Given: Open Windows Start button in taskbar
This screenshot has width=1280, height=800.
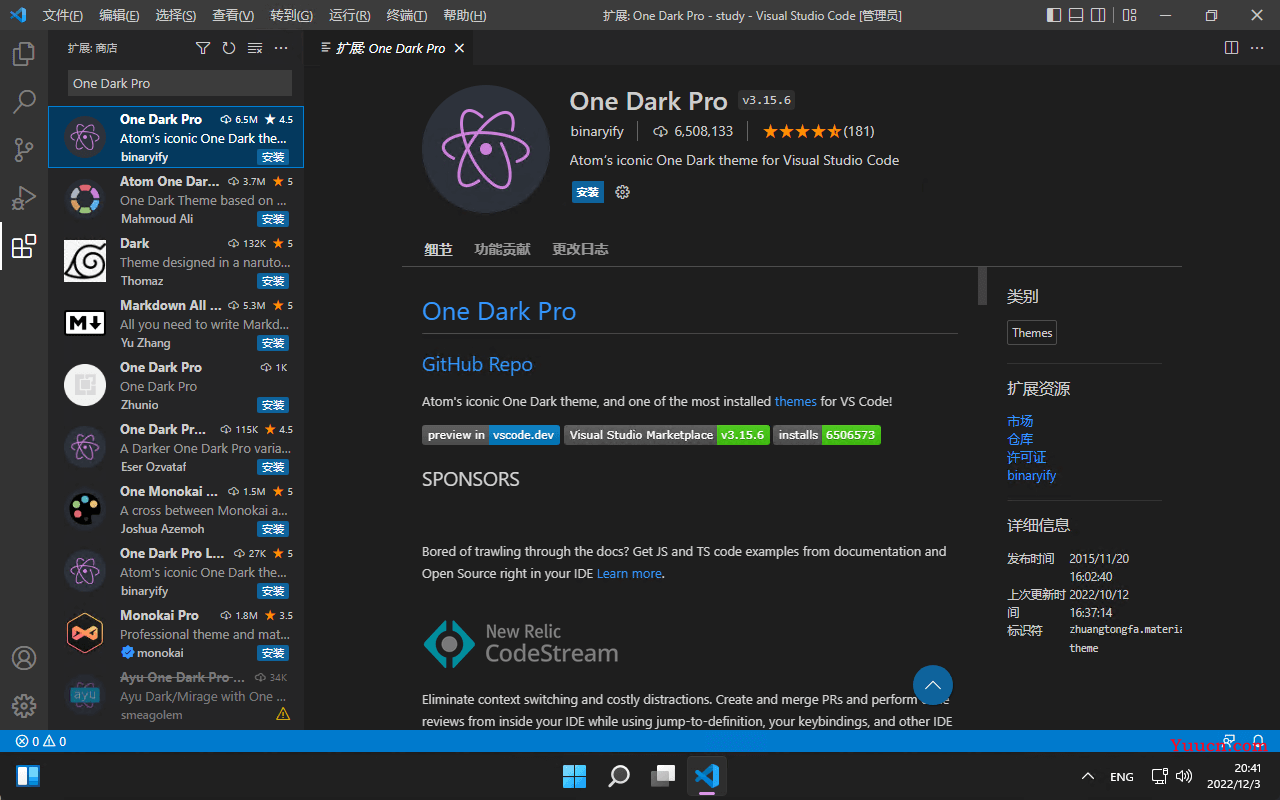Looking at the screenshot, I should (575, 776).
